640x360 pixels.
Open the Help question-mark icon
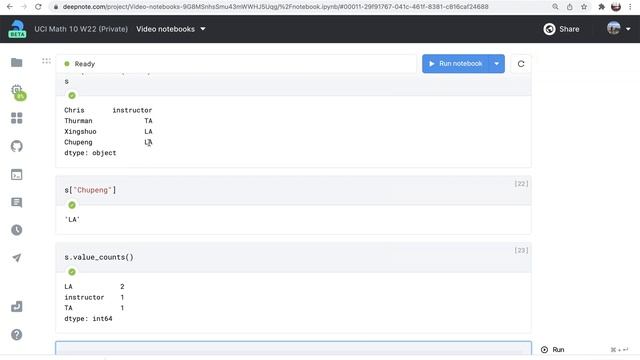pos(17,335)
